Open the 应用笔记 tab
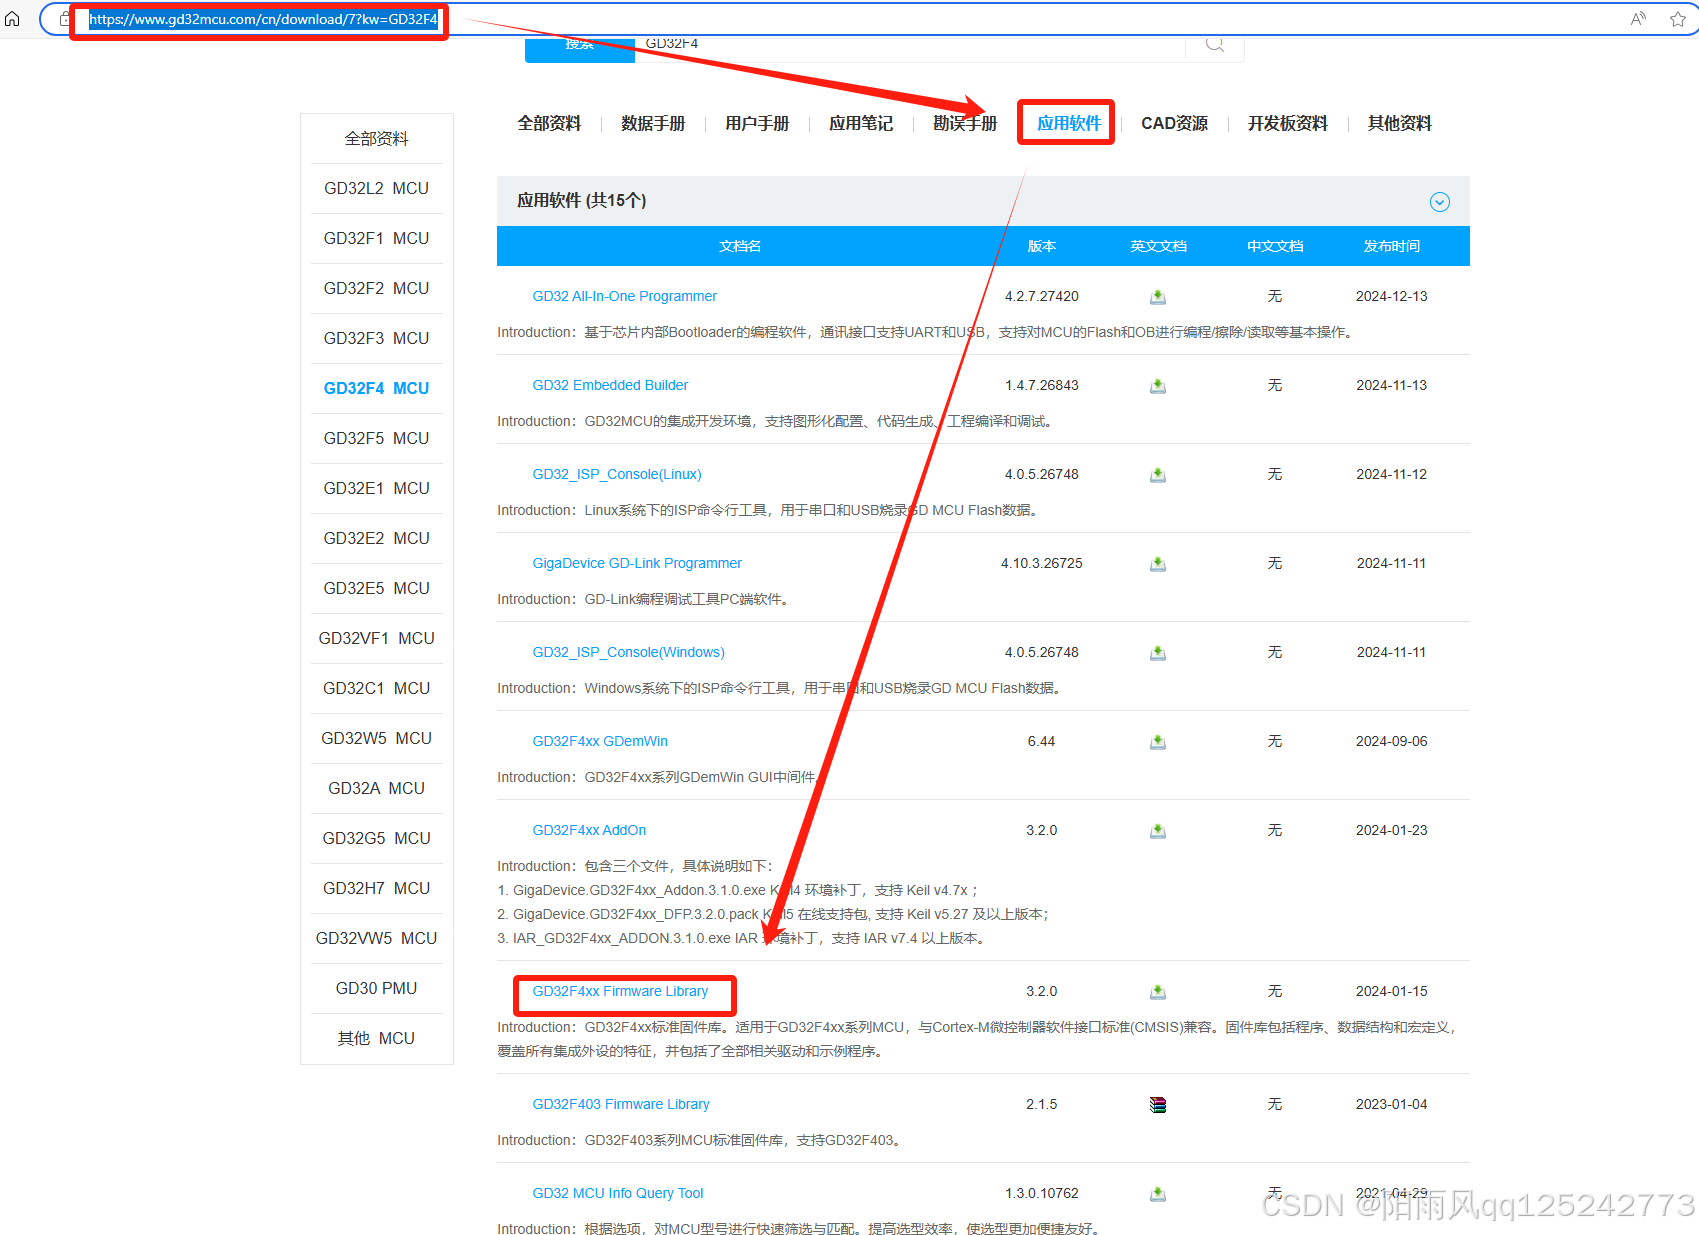The width and height of the screenshot is (1699, 1235). [x=861, y=123]
